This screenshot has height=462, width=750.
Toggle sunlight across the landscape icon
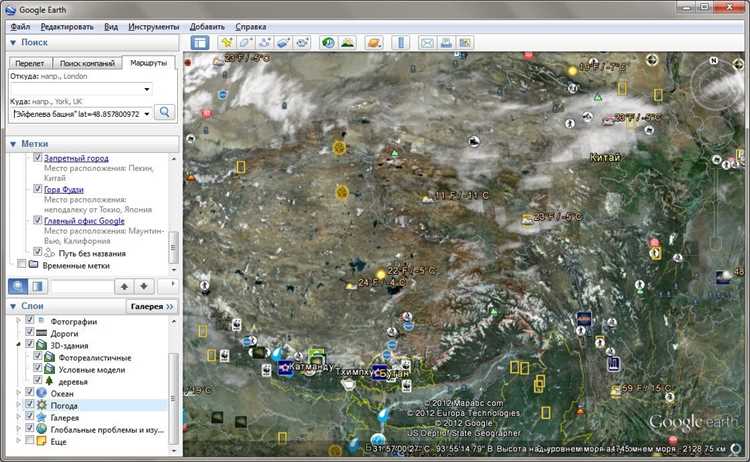click(x=348, y=43)
